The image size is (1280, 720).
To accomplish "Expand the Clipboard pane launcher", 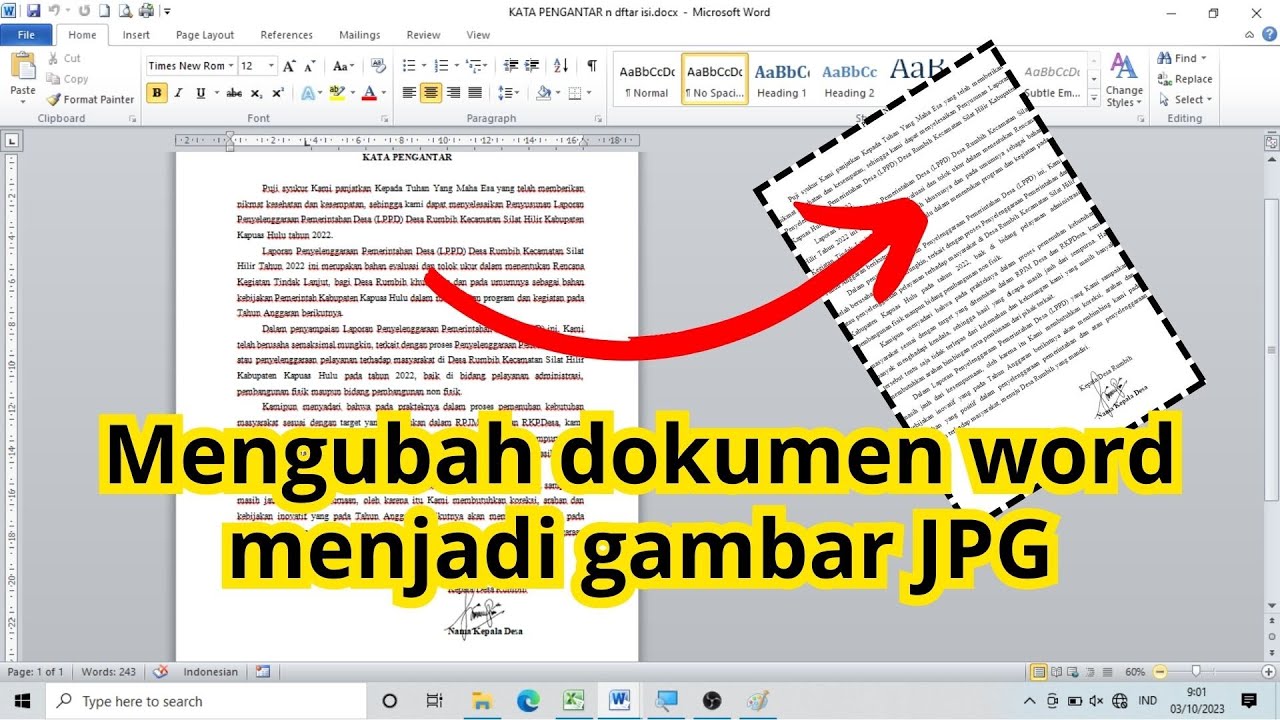I will tap(133, 119).
